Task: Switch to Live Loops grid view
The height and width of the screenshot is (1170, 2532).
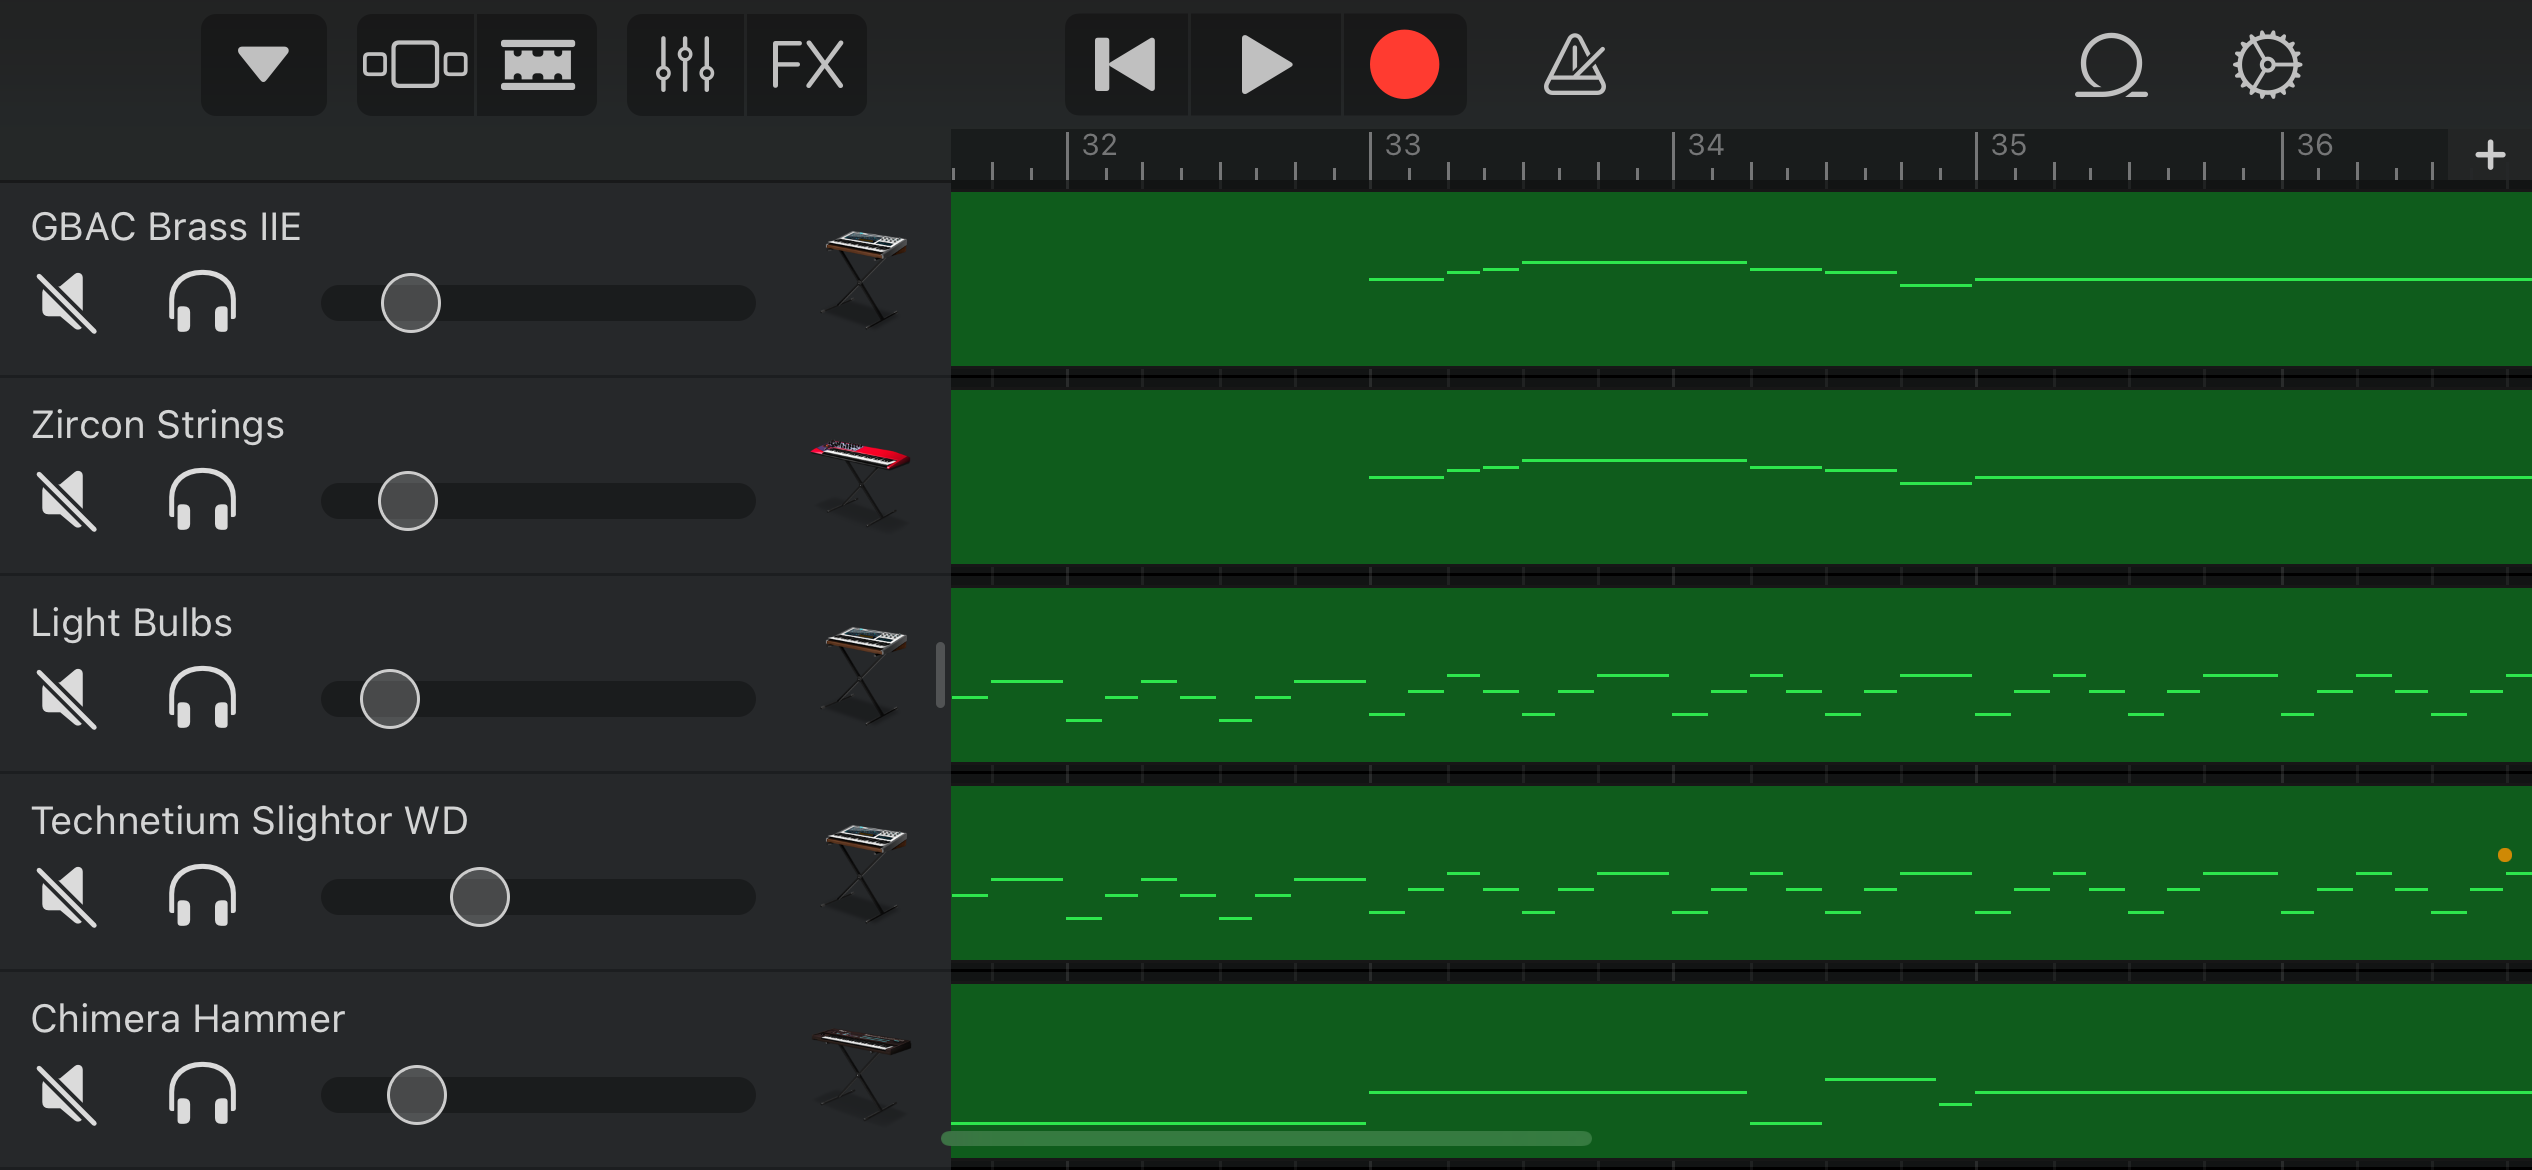Action: [x=415, y=65]
